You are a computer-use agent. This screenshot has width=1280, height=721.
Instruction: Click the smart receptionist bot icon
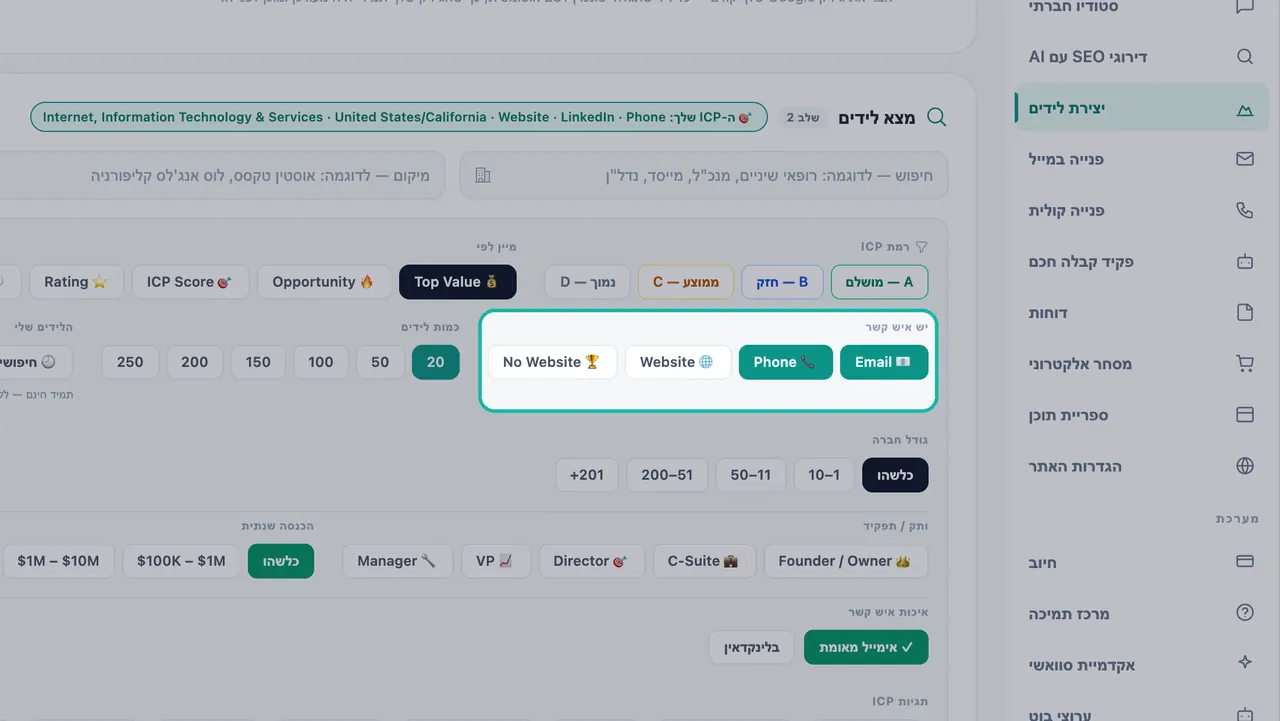pyautogui.click(x=1245, y=261)
